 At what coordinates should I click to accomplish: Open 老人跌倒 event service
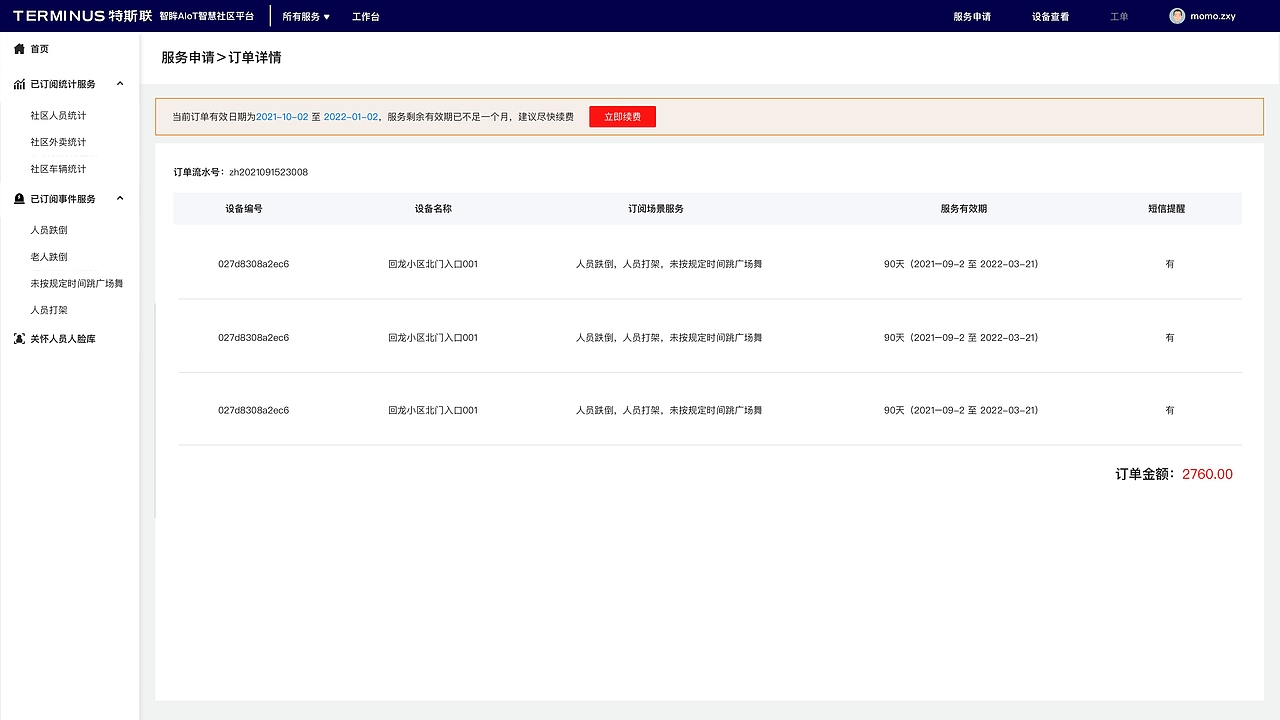[x=49, y=257]
